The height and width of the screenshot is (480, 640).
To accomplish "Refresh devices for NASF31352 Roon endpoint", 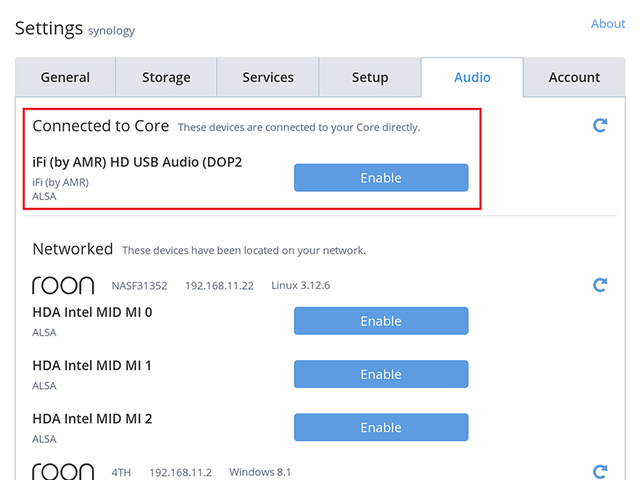I will pos(600,286).
